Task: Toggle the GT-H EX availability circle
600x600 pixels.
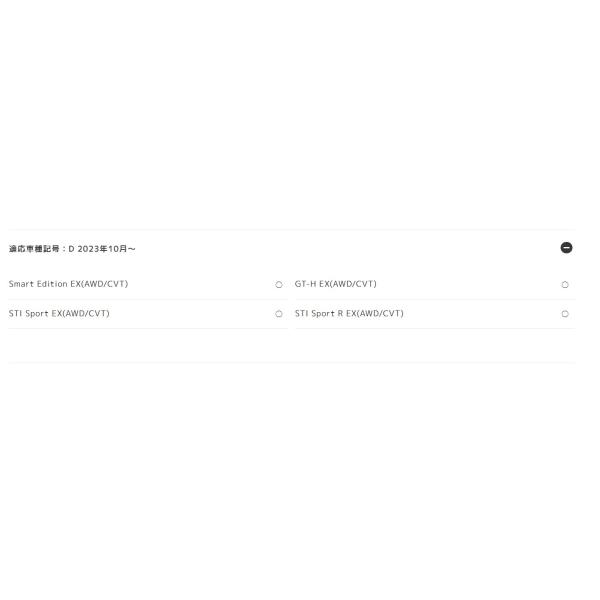Action: coord(565,285)
